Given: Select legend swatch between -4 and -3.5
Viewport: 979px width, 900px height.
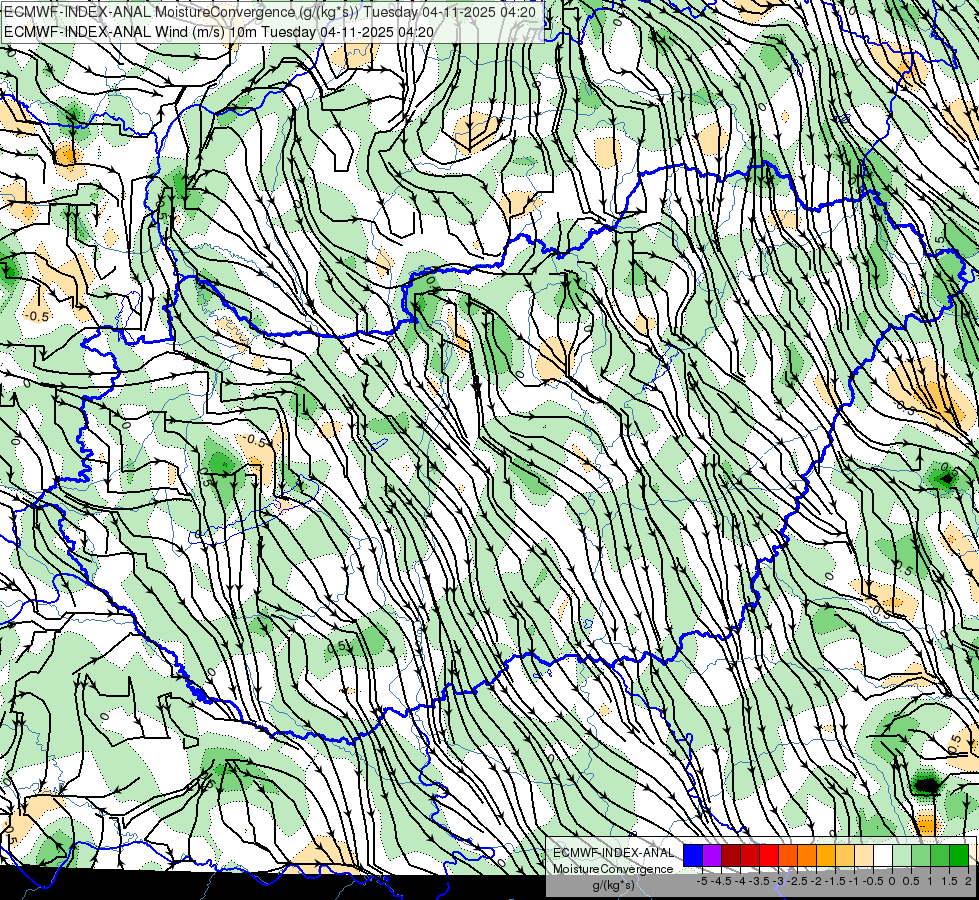Looking at the screenshot, I should coord(750,856).
